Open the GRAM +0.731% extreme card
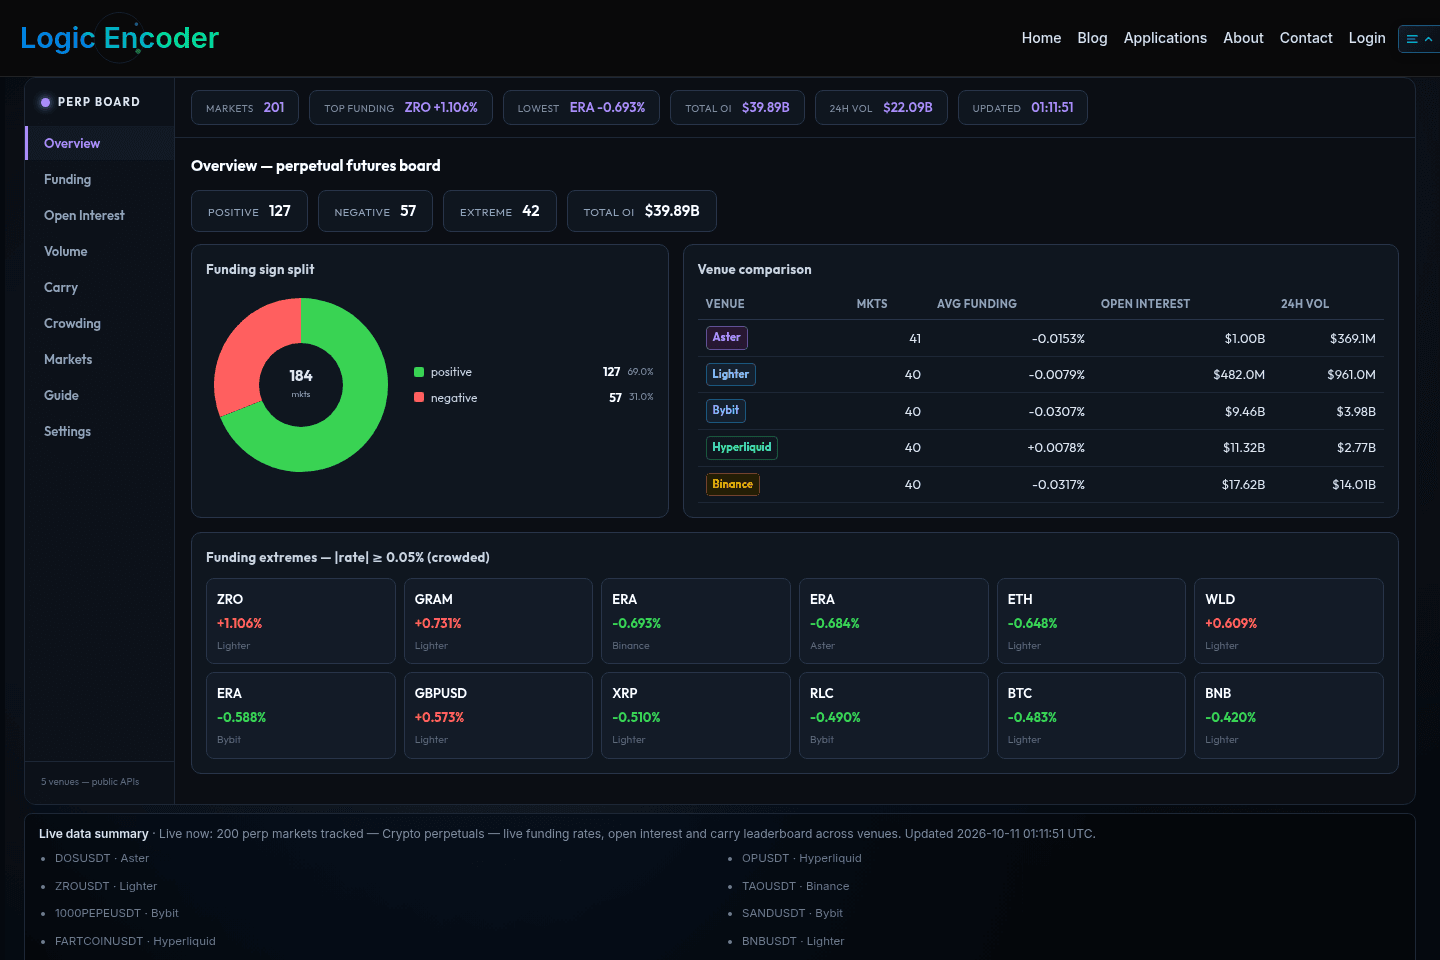 coord(498,621)
